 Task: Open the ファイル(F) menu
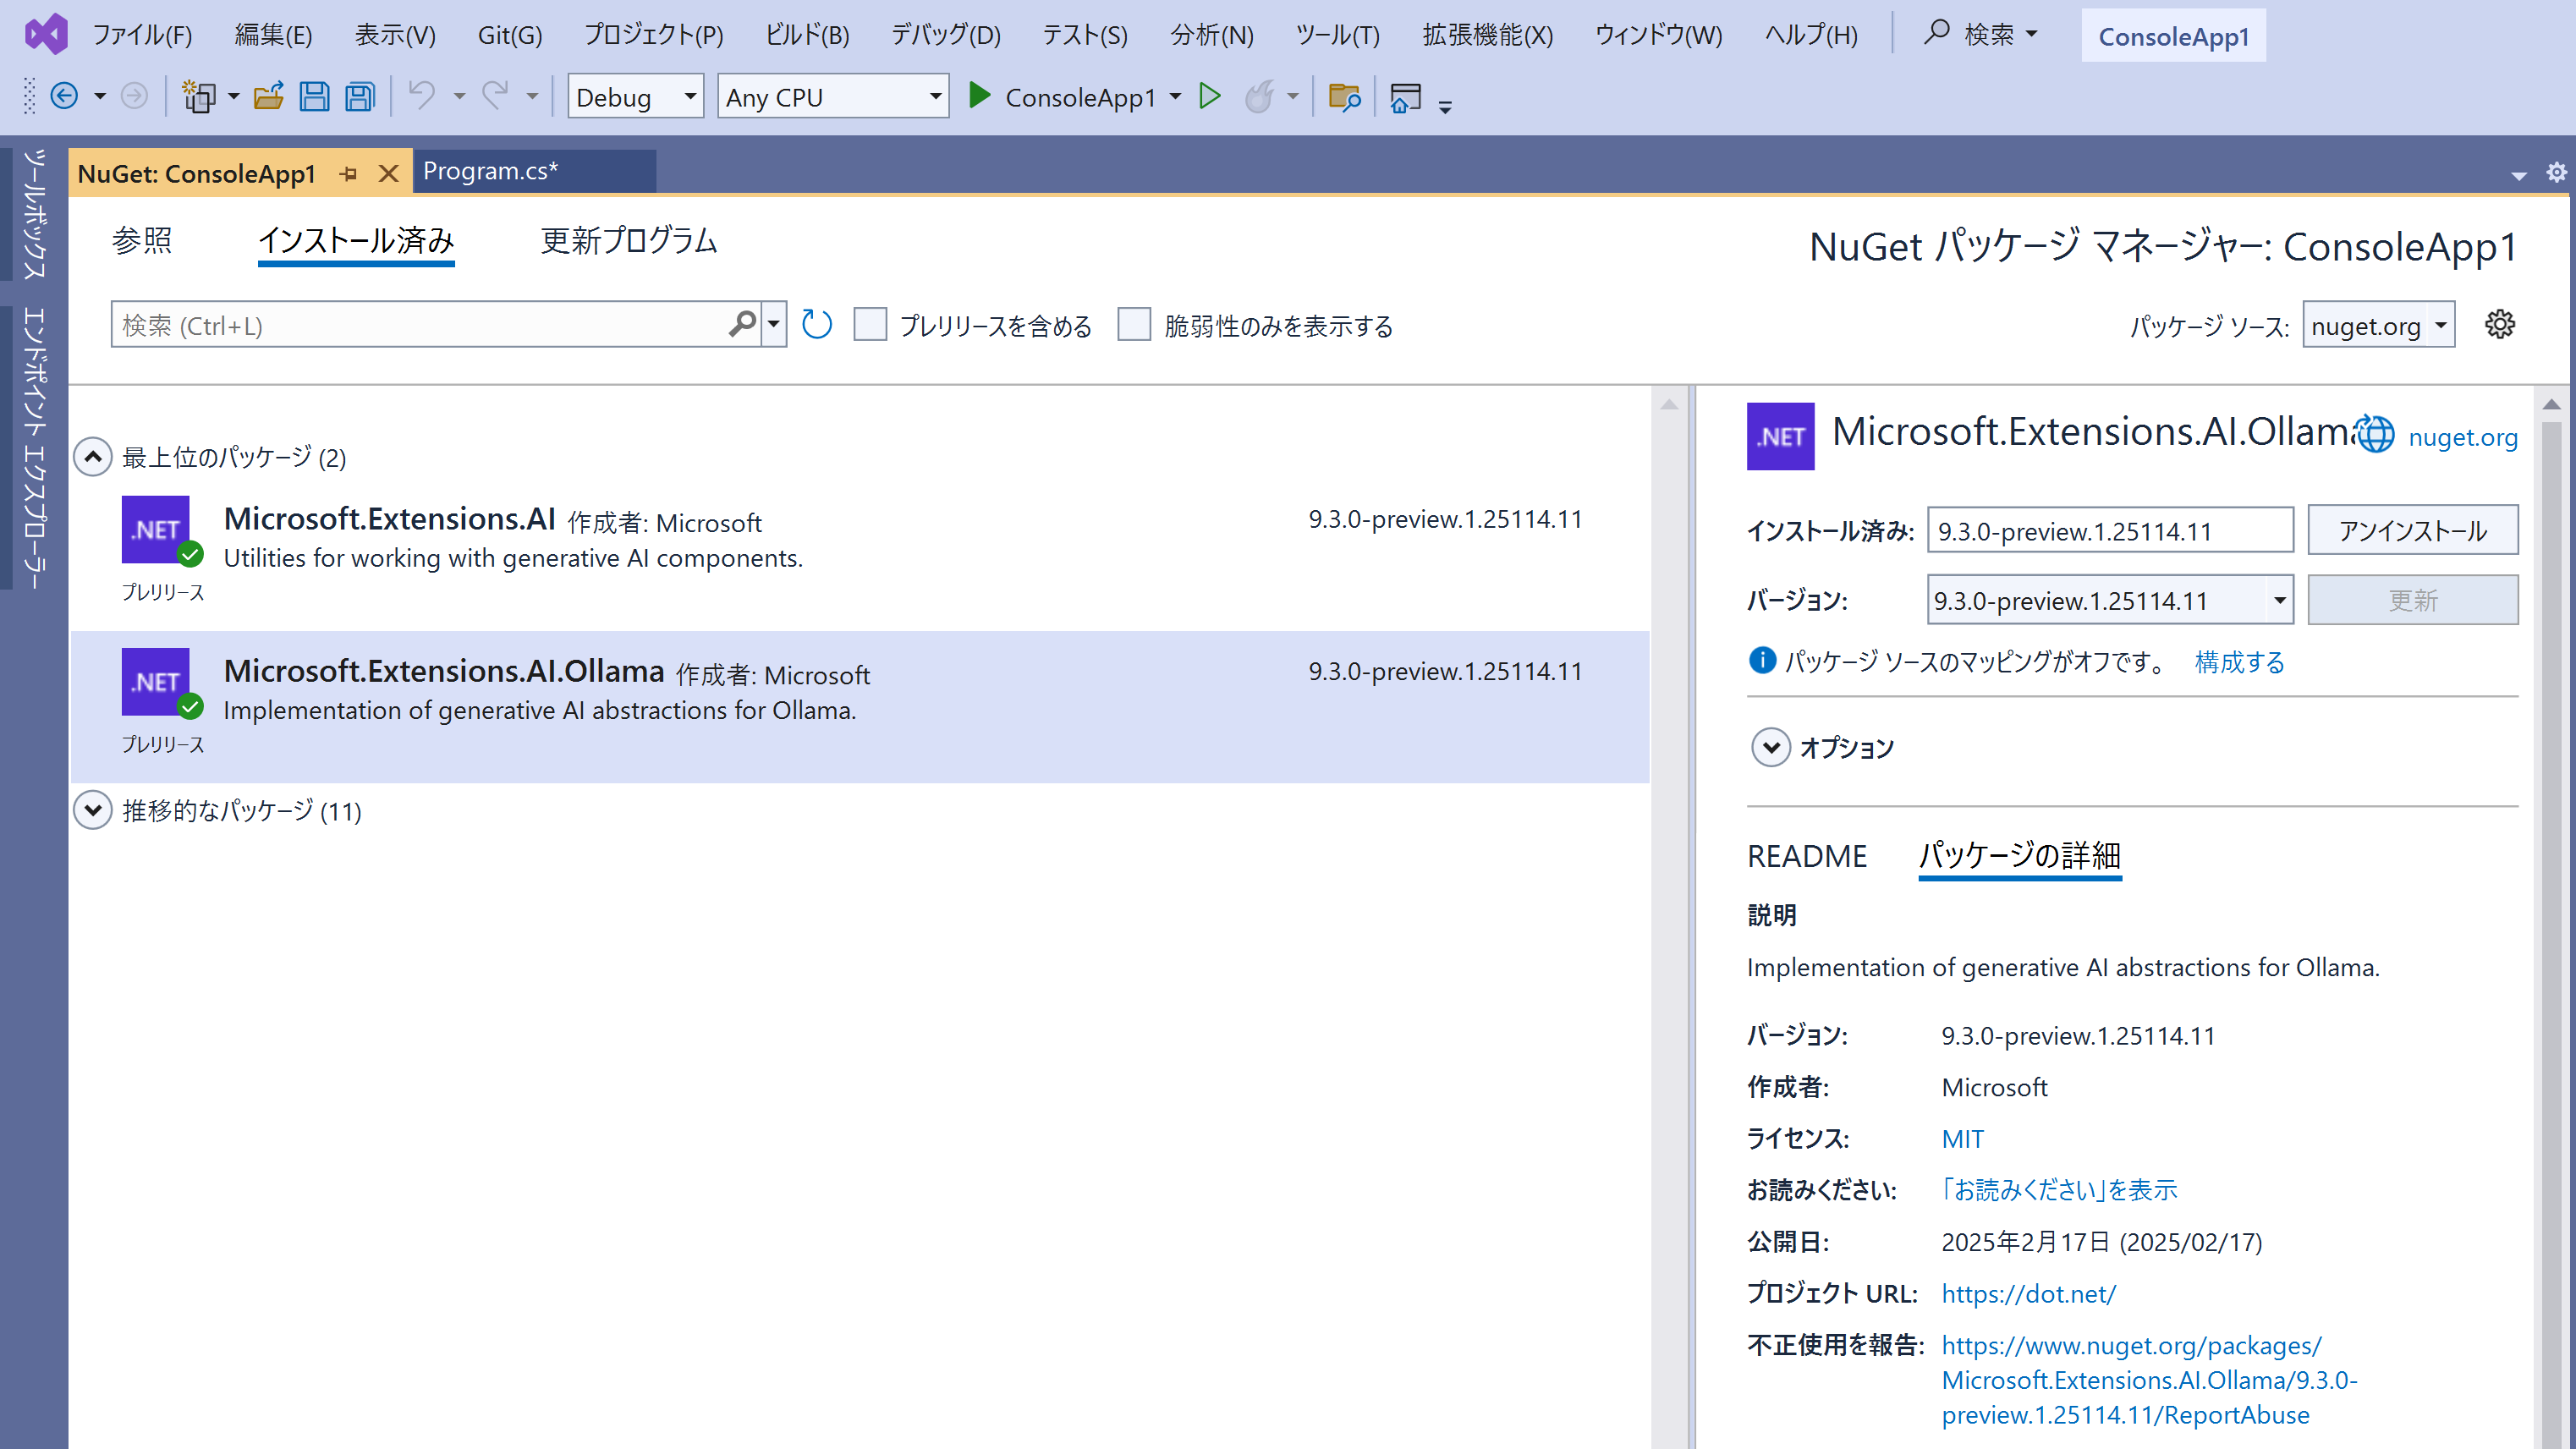[142, 35]
